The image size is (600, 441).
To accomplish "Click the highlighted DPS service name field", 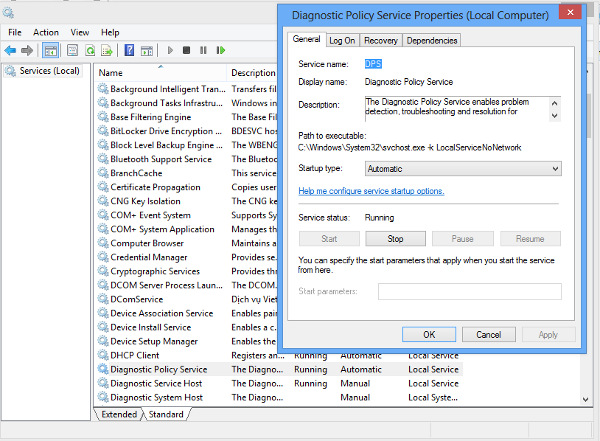I will click(373, 64).
